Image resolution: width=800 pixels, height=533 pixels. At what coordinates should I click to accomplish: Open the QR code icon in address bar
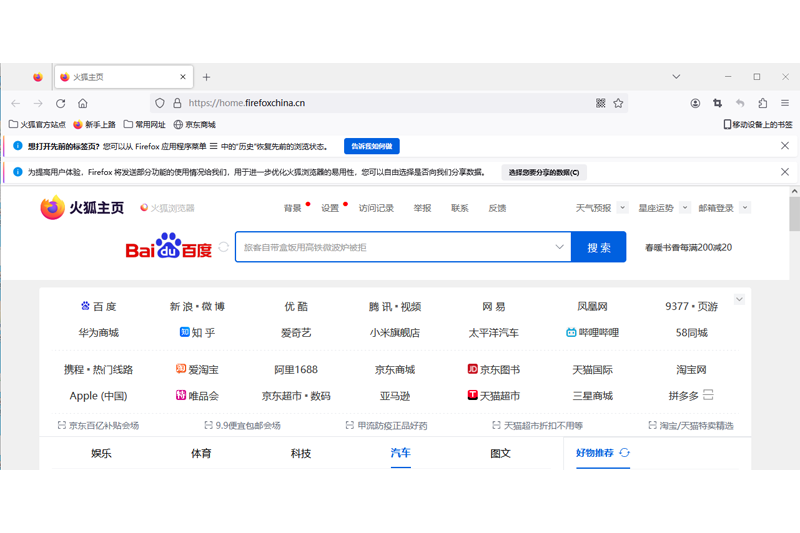click(601, 103)
